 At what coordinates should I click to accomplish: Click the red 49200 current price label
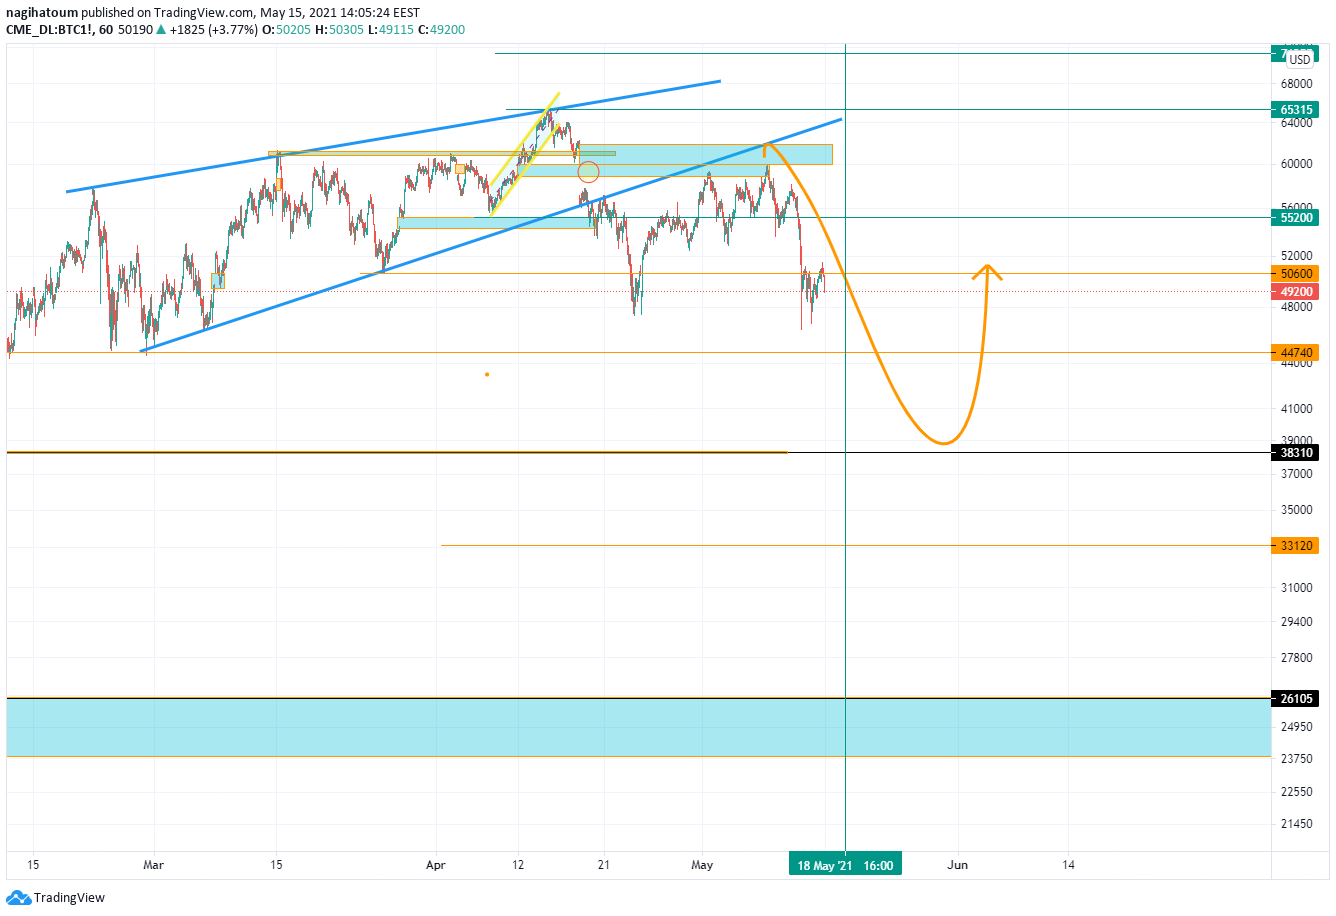coord(1296,292)
